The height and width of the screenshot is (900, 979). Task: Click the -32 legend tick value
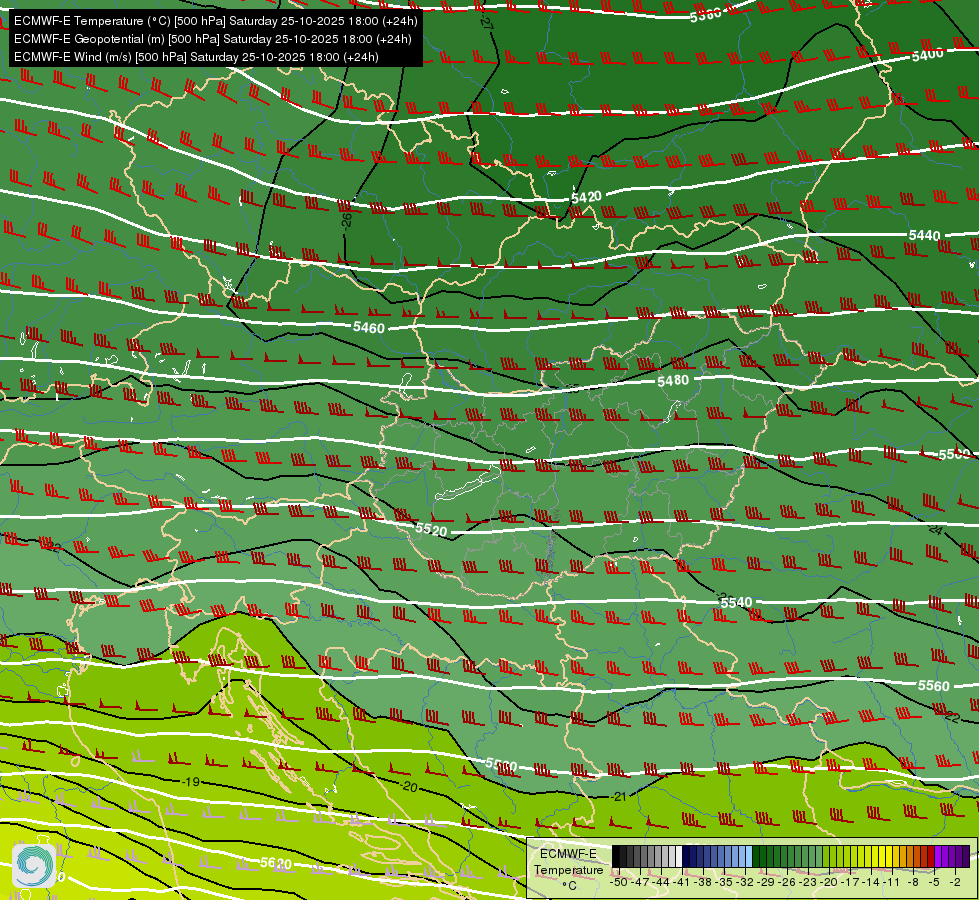coord(745,883)
